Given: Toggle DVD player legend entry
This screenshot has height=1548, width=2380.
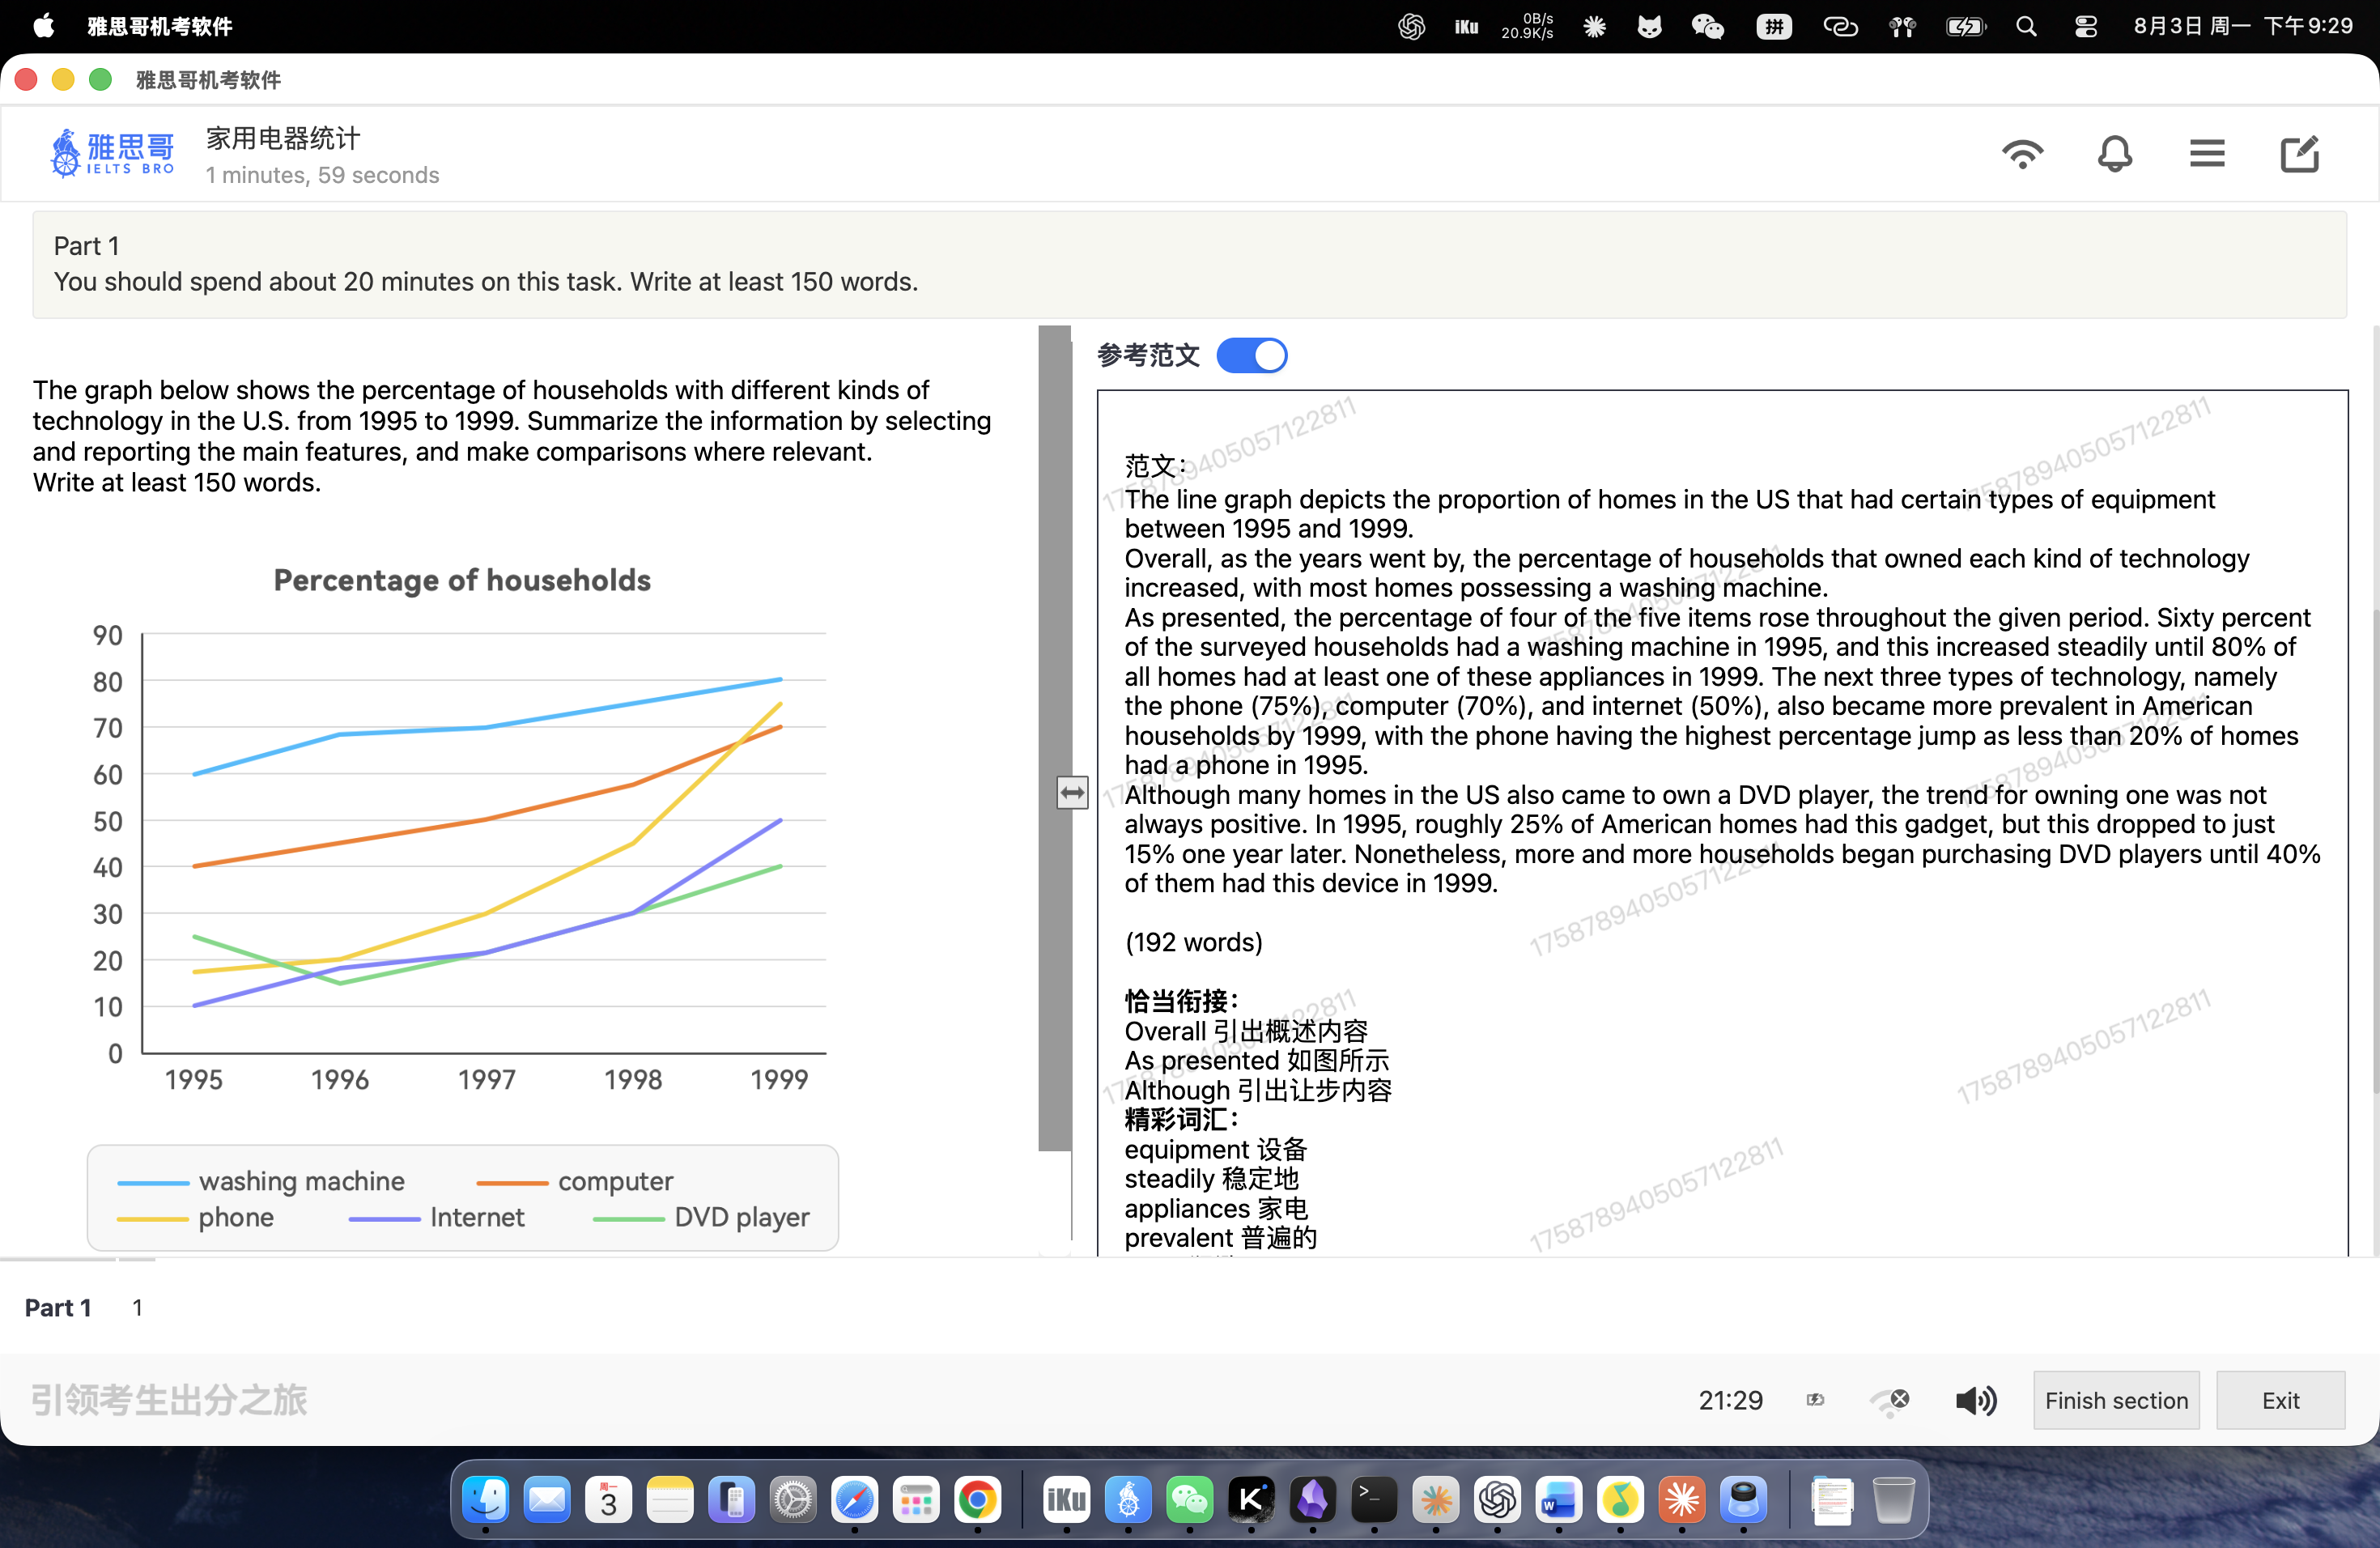Looking at the screenshot, I should [x=701, y=1217].
